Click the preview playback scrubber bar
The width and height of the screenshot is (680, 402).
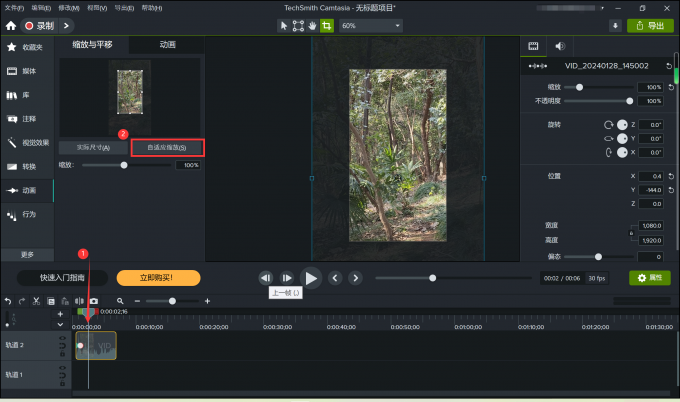coord(453,278)
